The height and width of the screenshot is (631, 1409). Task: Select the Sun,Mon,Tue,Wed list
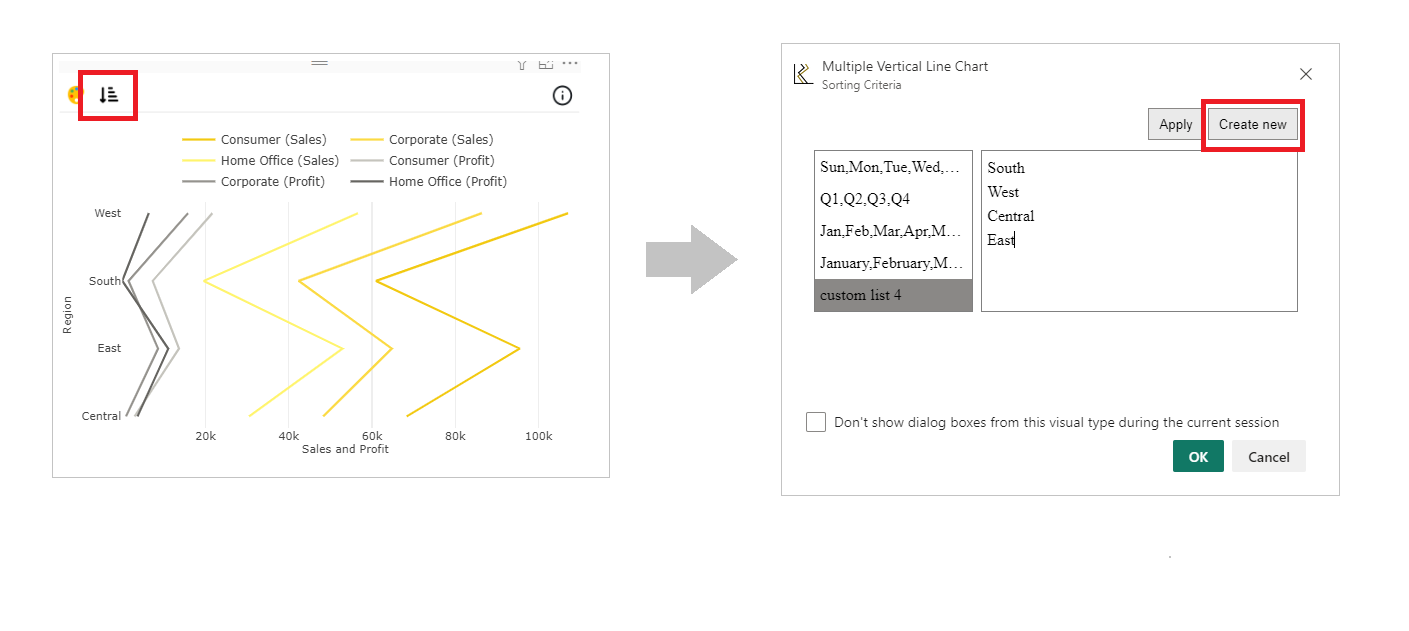click(893, 167)
